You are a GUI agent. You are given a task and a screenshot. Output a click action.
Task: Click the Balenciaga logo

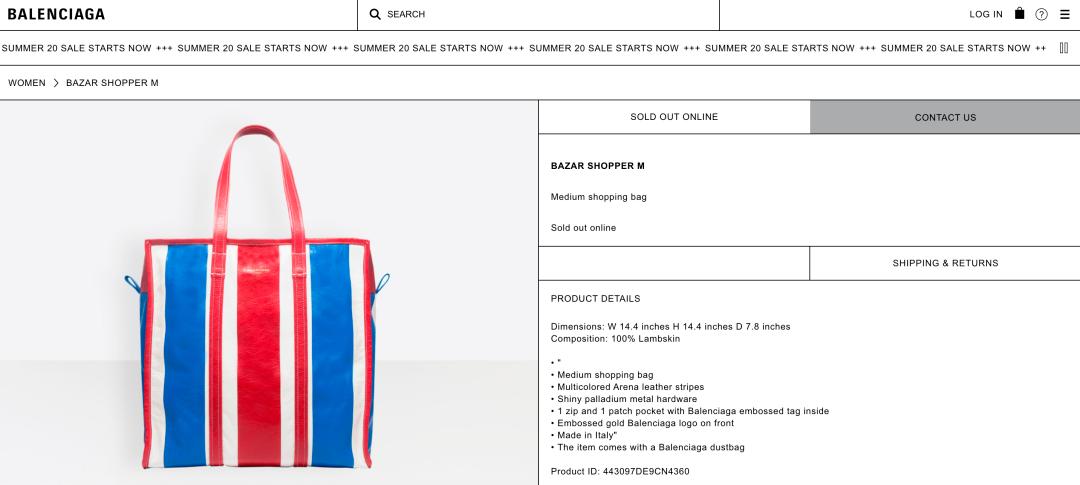click(56, 15)
